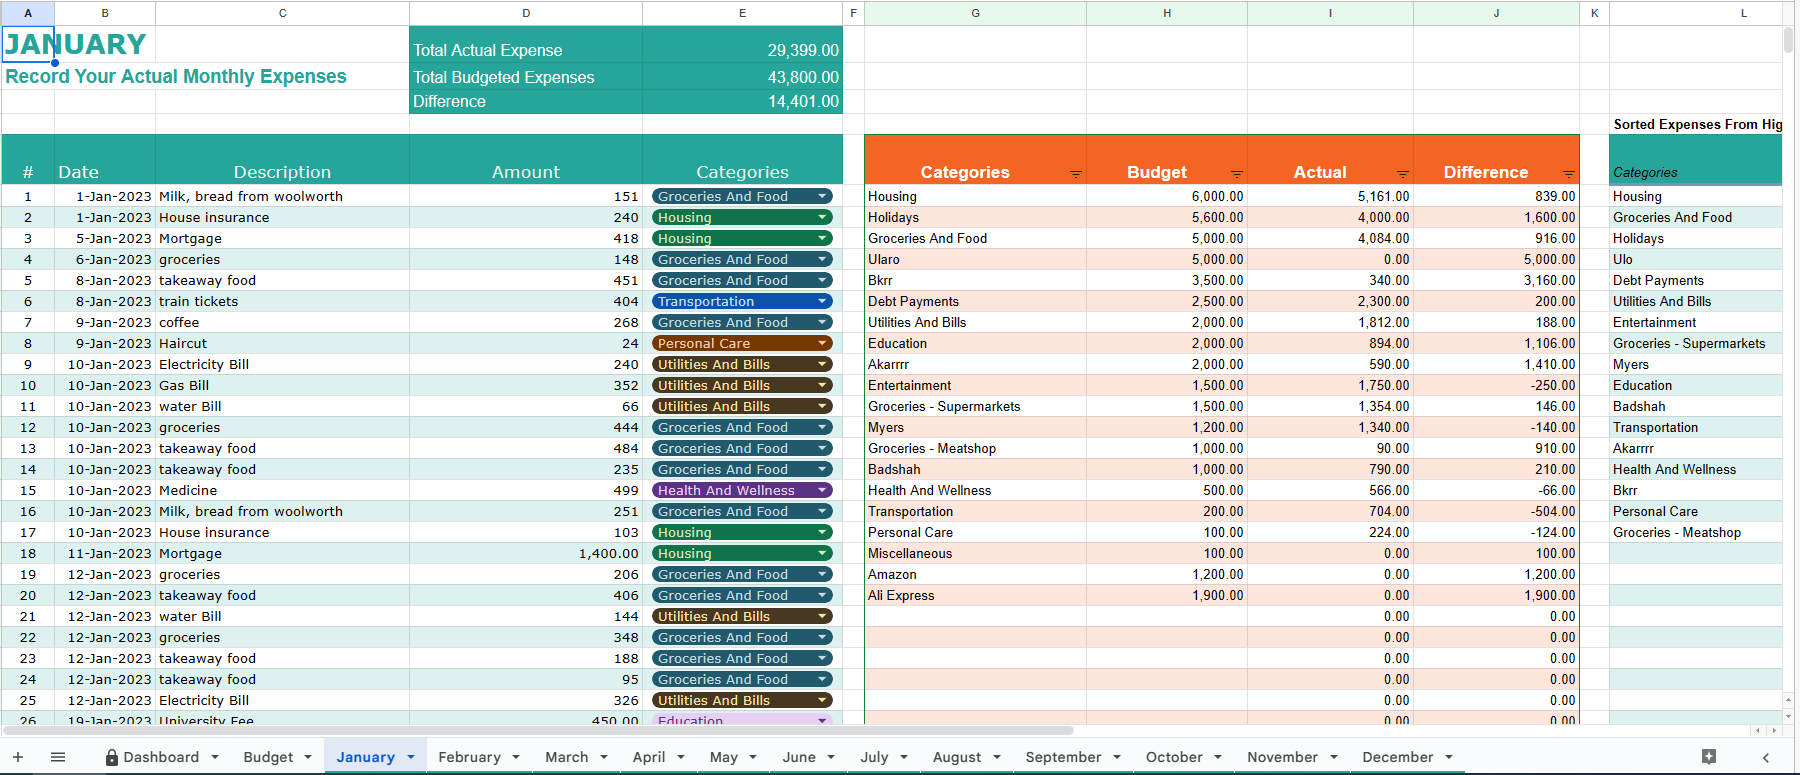Select Miscellaneous category cell
The width and height of the screenshot is (1800, 775).
coord(975,553)
